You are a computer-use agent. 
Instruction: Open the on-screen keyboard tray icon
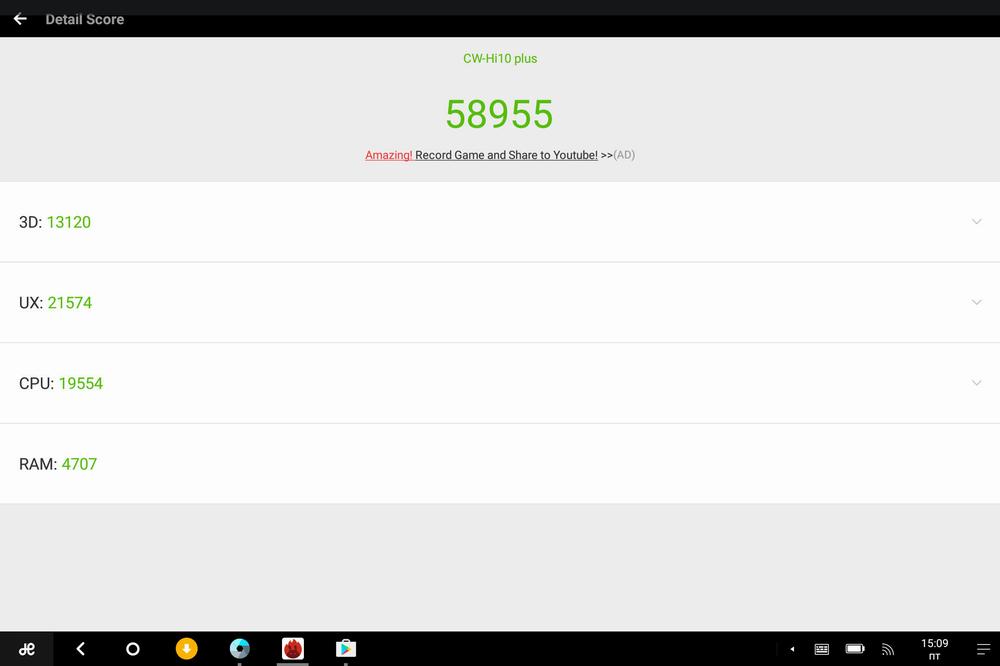click(x=822, y=649)
